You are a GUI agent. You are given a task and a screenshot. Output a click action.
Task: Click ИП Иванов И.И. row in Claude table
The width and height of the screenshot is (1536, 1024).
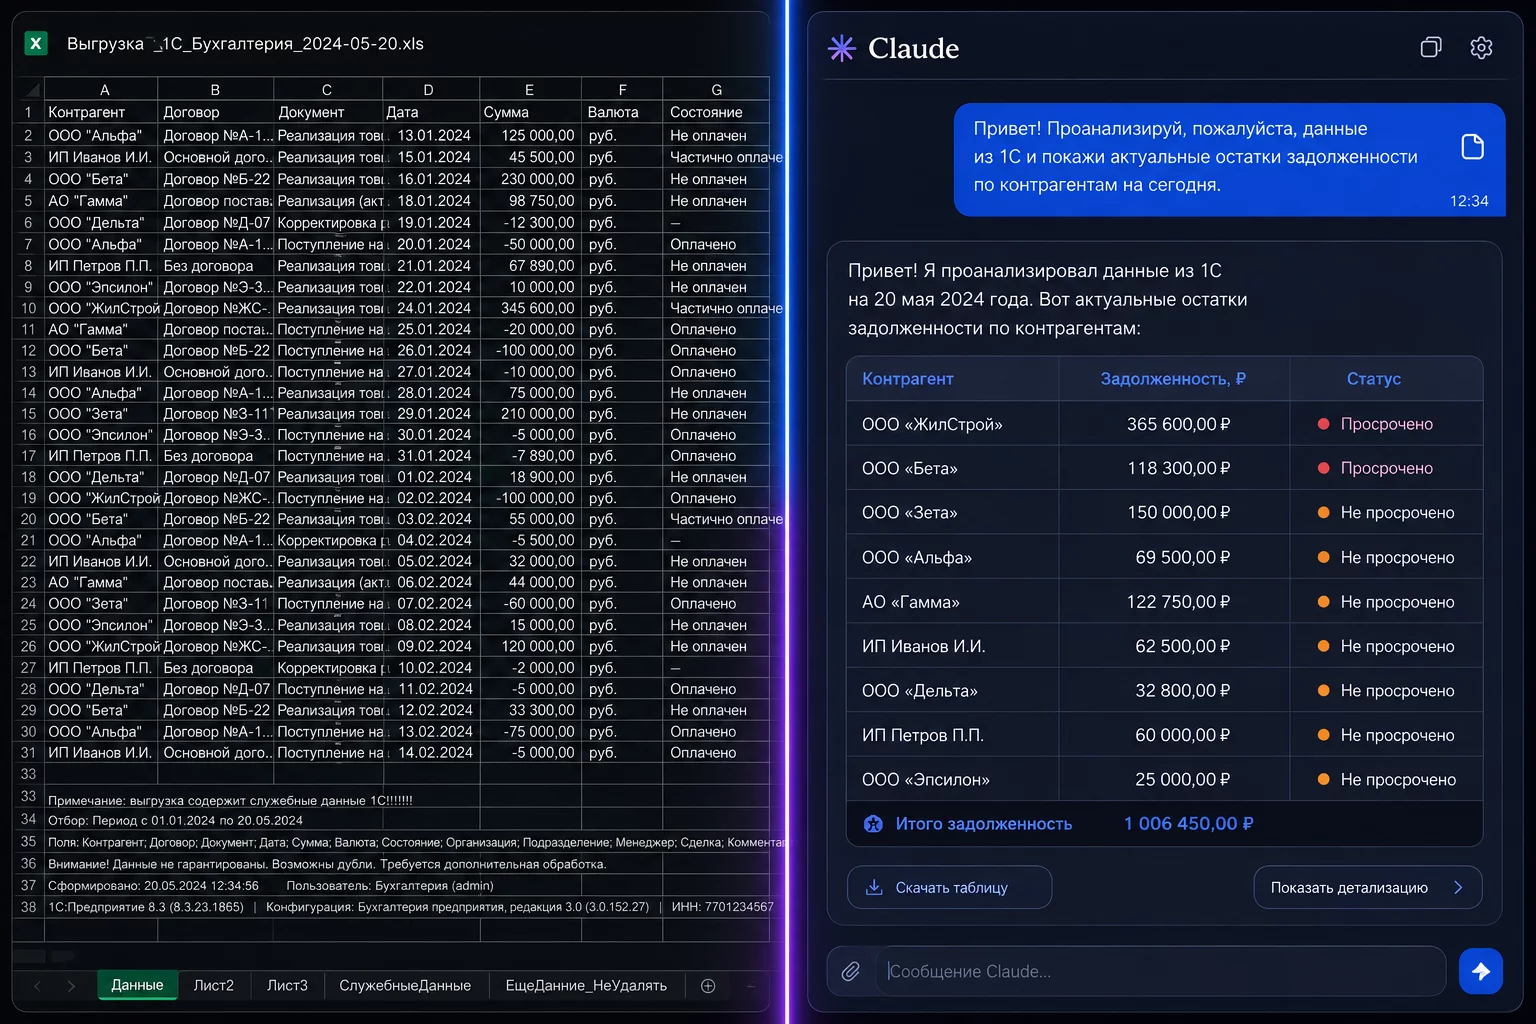[x=1164, y=646]
